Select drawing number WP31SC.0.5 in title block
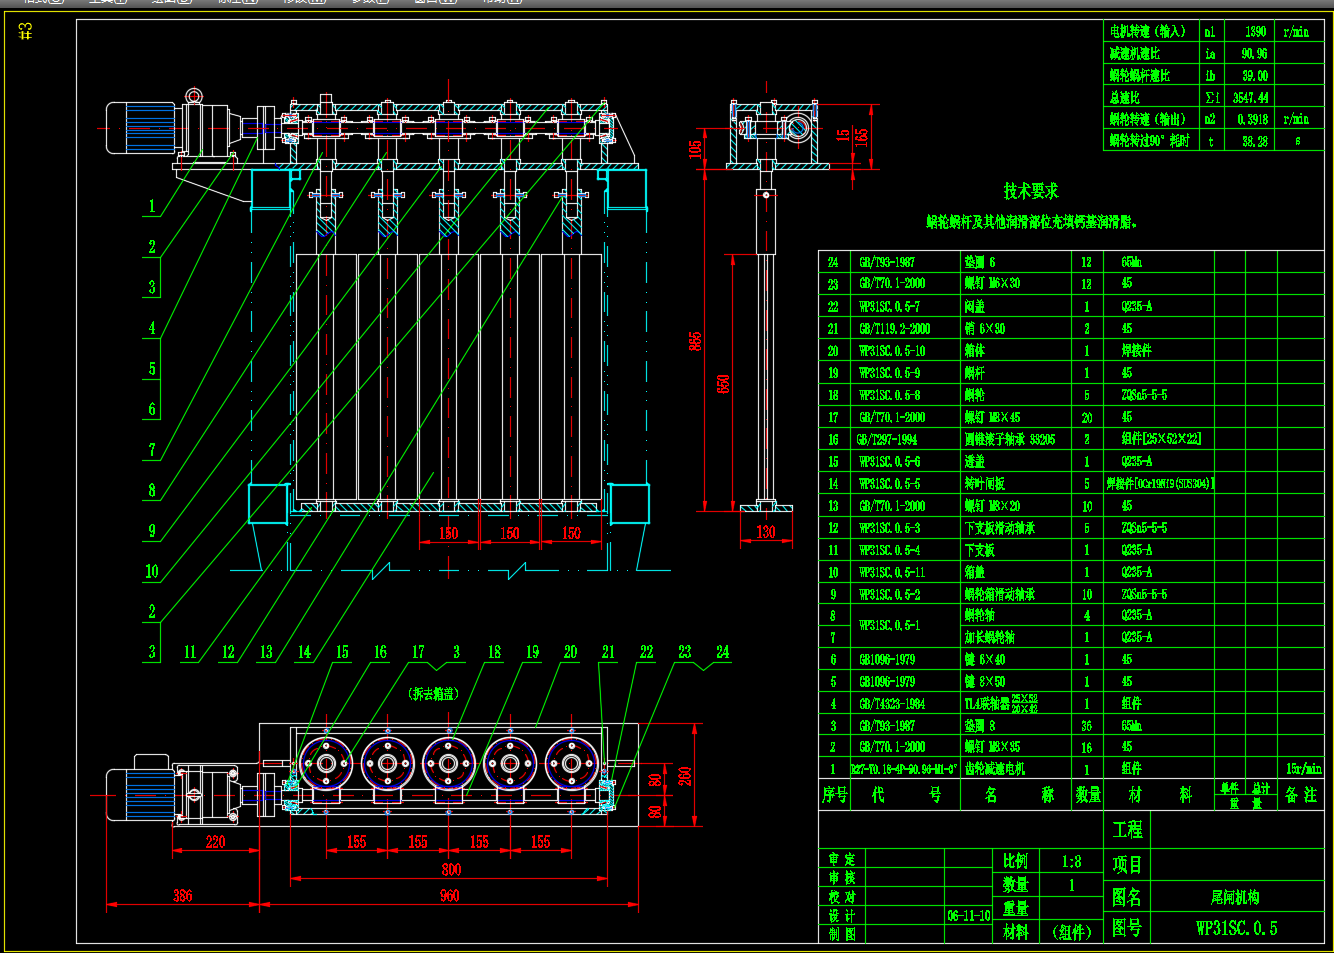This screenshot has width=1334, height=953. tap(1236, 928)
